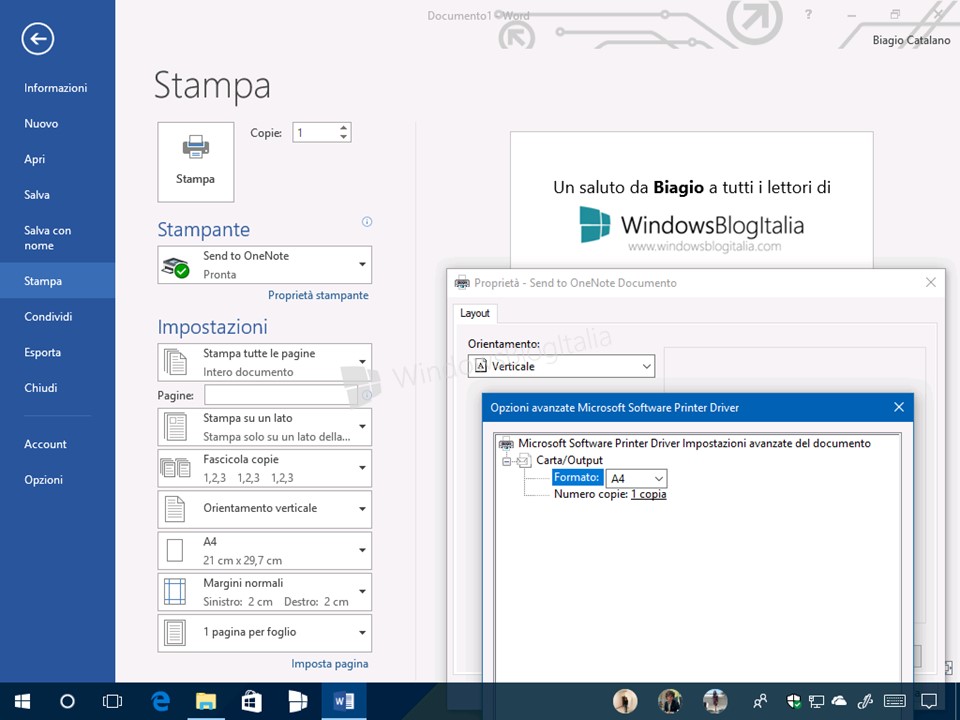
Task: Click Chiudi in the sidebar
Action: (40, 388)
